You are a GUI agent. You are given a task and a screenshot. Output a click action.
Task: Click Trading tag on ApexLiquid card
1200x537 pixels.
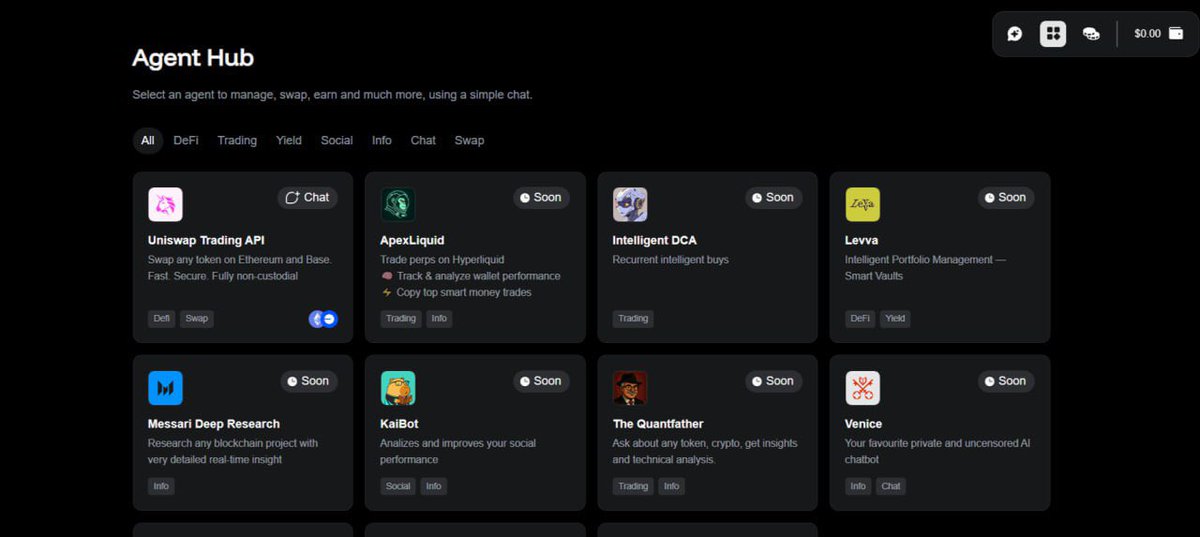[x=401, y=319]
